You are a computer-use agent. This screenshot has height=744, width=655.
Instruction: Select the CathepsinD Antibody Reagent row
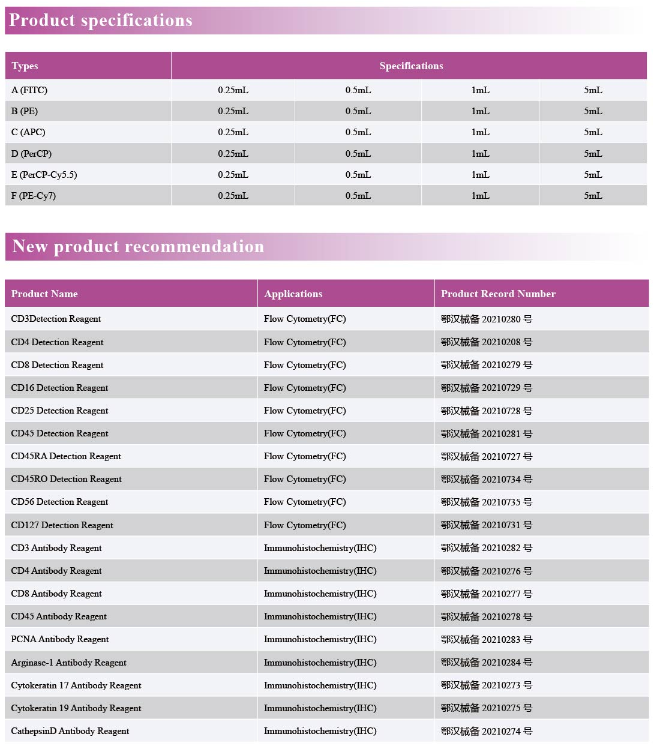tap(327, 731)
